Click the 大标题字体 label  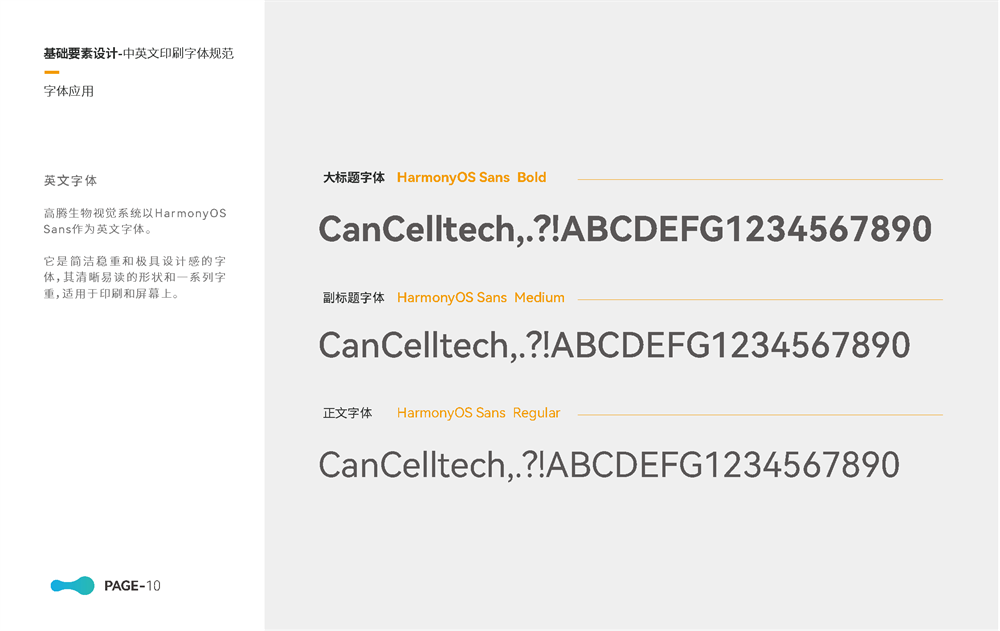[x=353, y=178]
